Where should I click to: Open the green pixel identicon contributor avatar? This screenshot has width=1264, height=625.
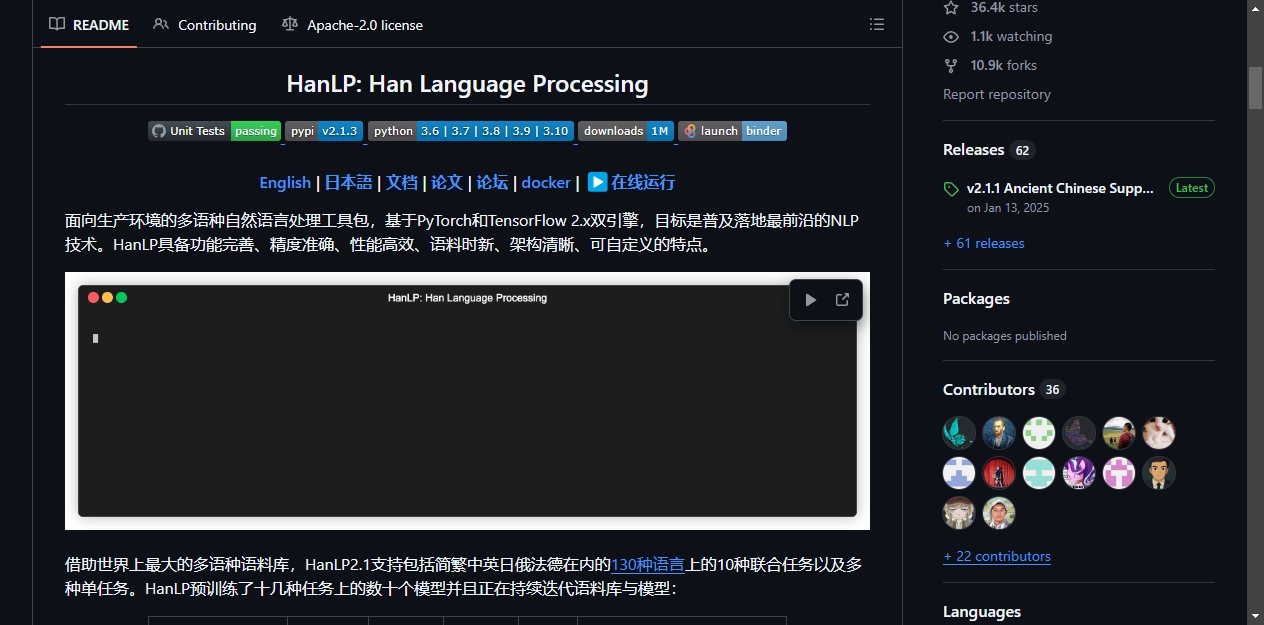1039,433
